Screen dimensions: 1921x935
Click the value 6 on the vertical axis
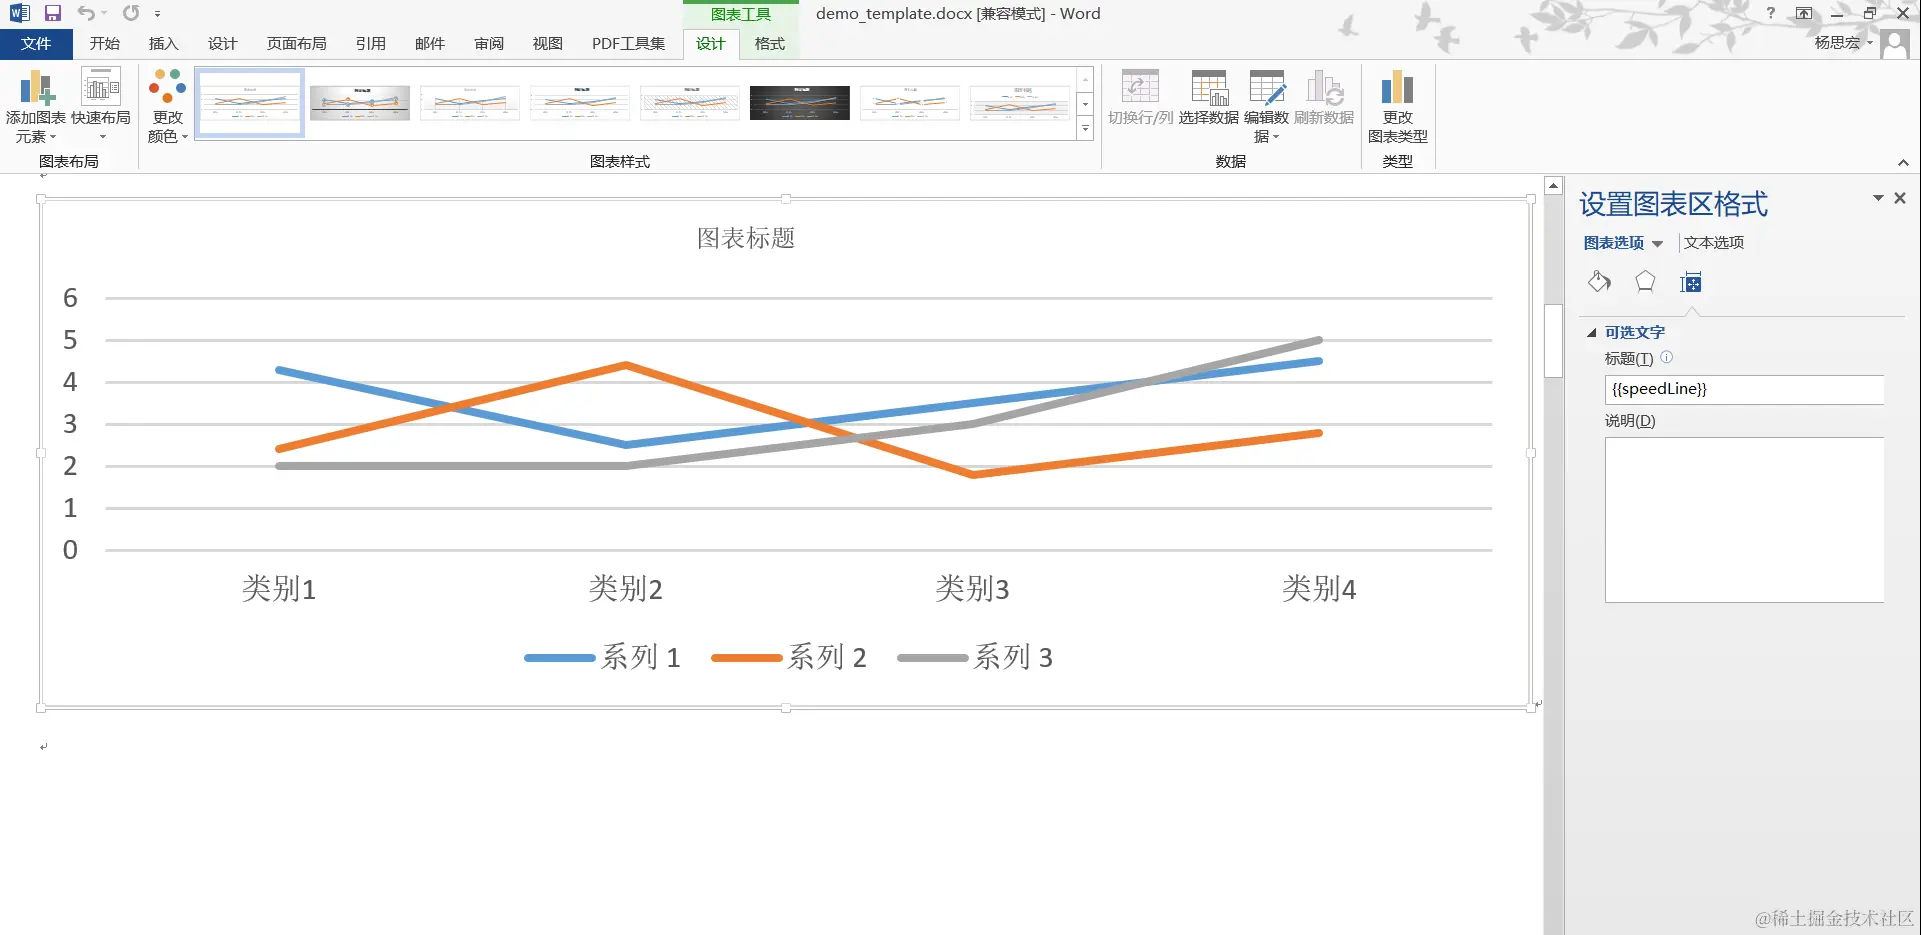coord(70,298)
